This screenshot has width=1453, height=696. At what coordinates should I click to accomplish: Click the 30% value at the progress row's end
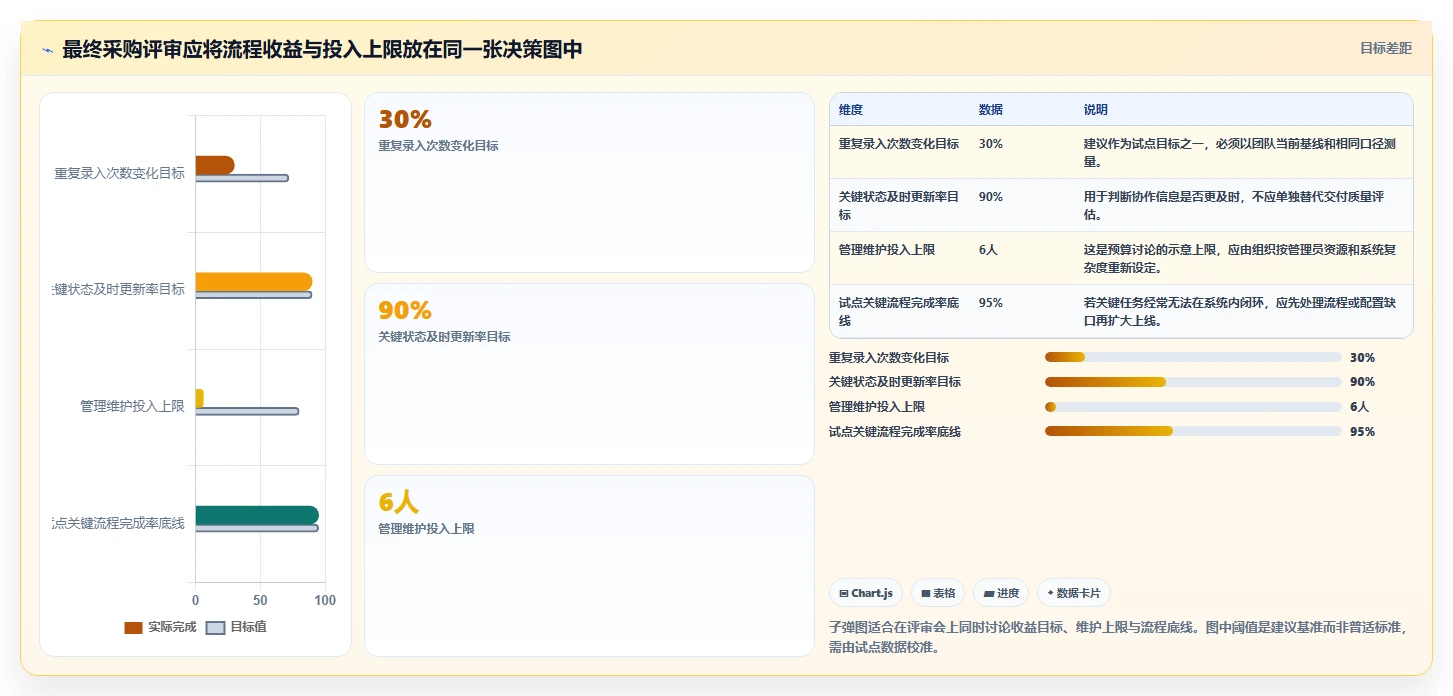click(x=1362, y=357)
